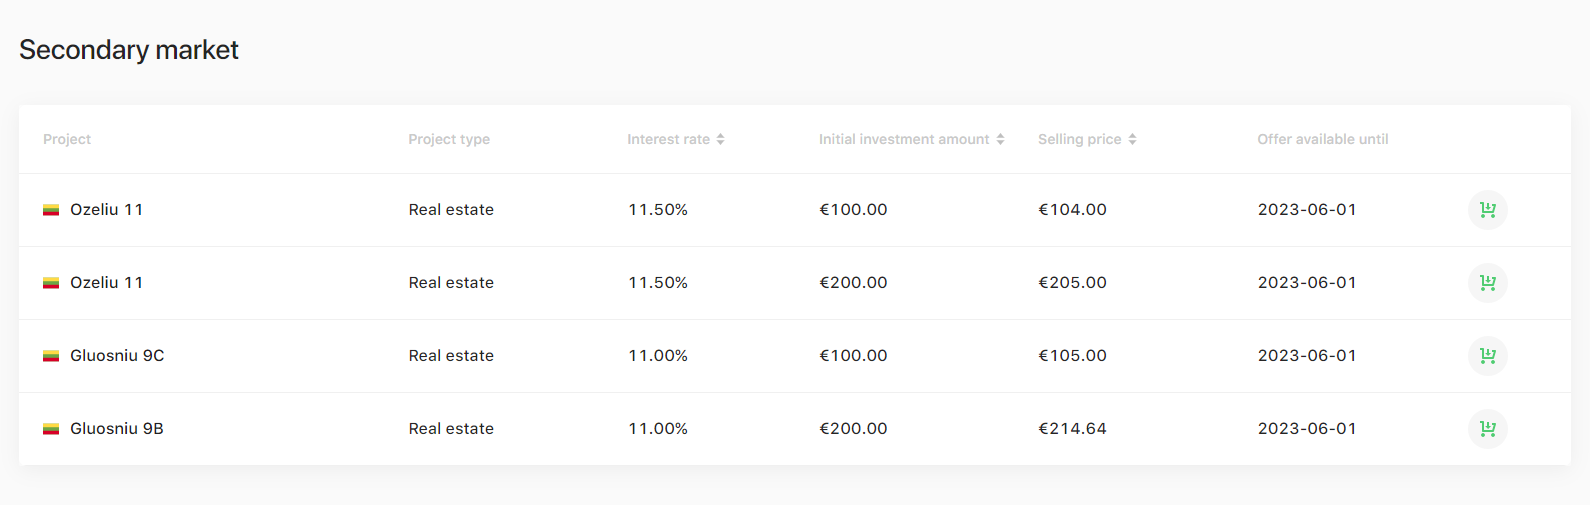
Task: Select the €214.64 selling price cell
Action: [x=1072, y=429]
